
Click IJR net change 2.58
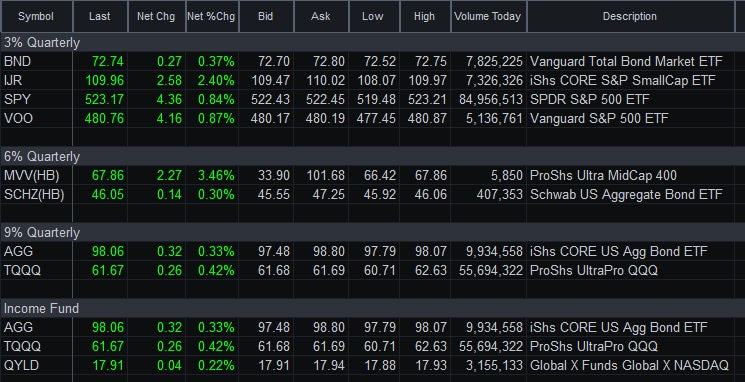pos(169,80)
